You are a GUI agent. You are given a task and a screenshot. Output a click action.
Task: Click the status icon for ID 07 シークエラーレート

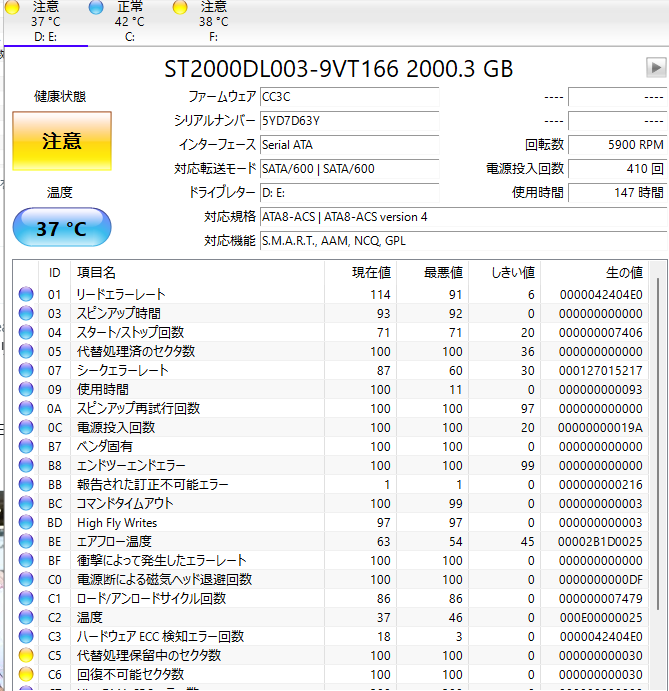tap(26, 370)
